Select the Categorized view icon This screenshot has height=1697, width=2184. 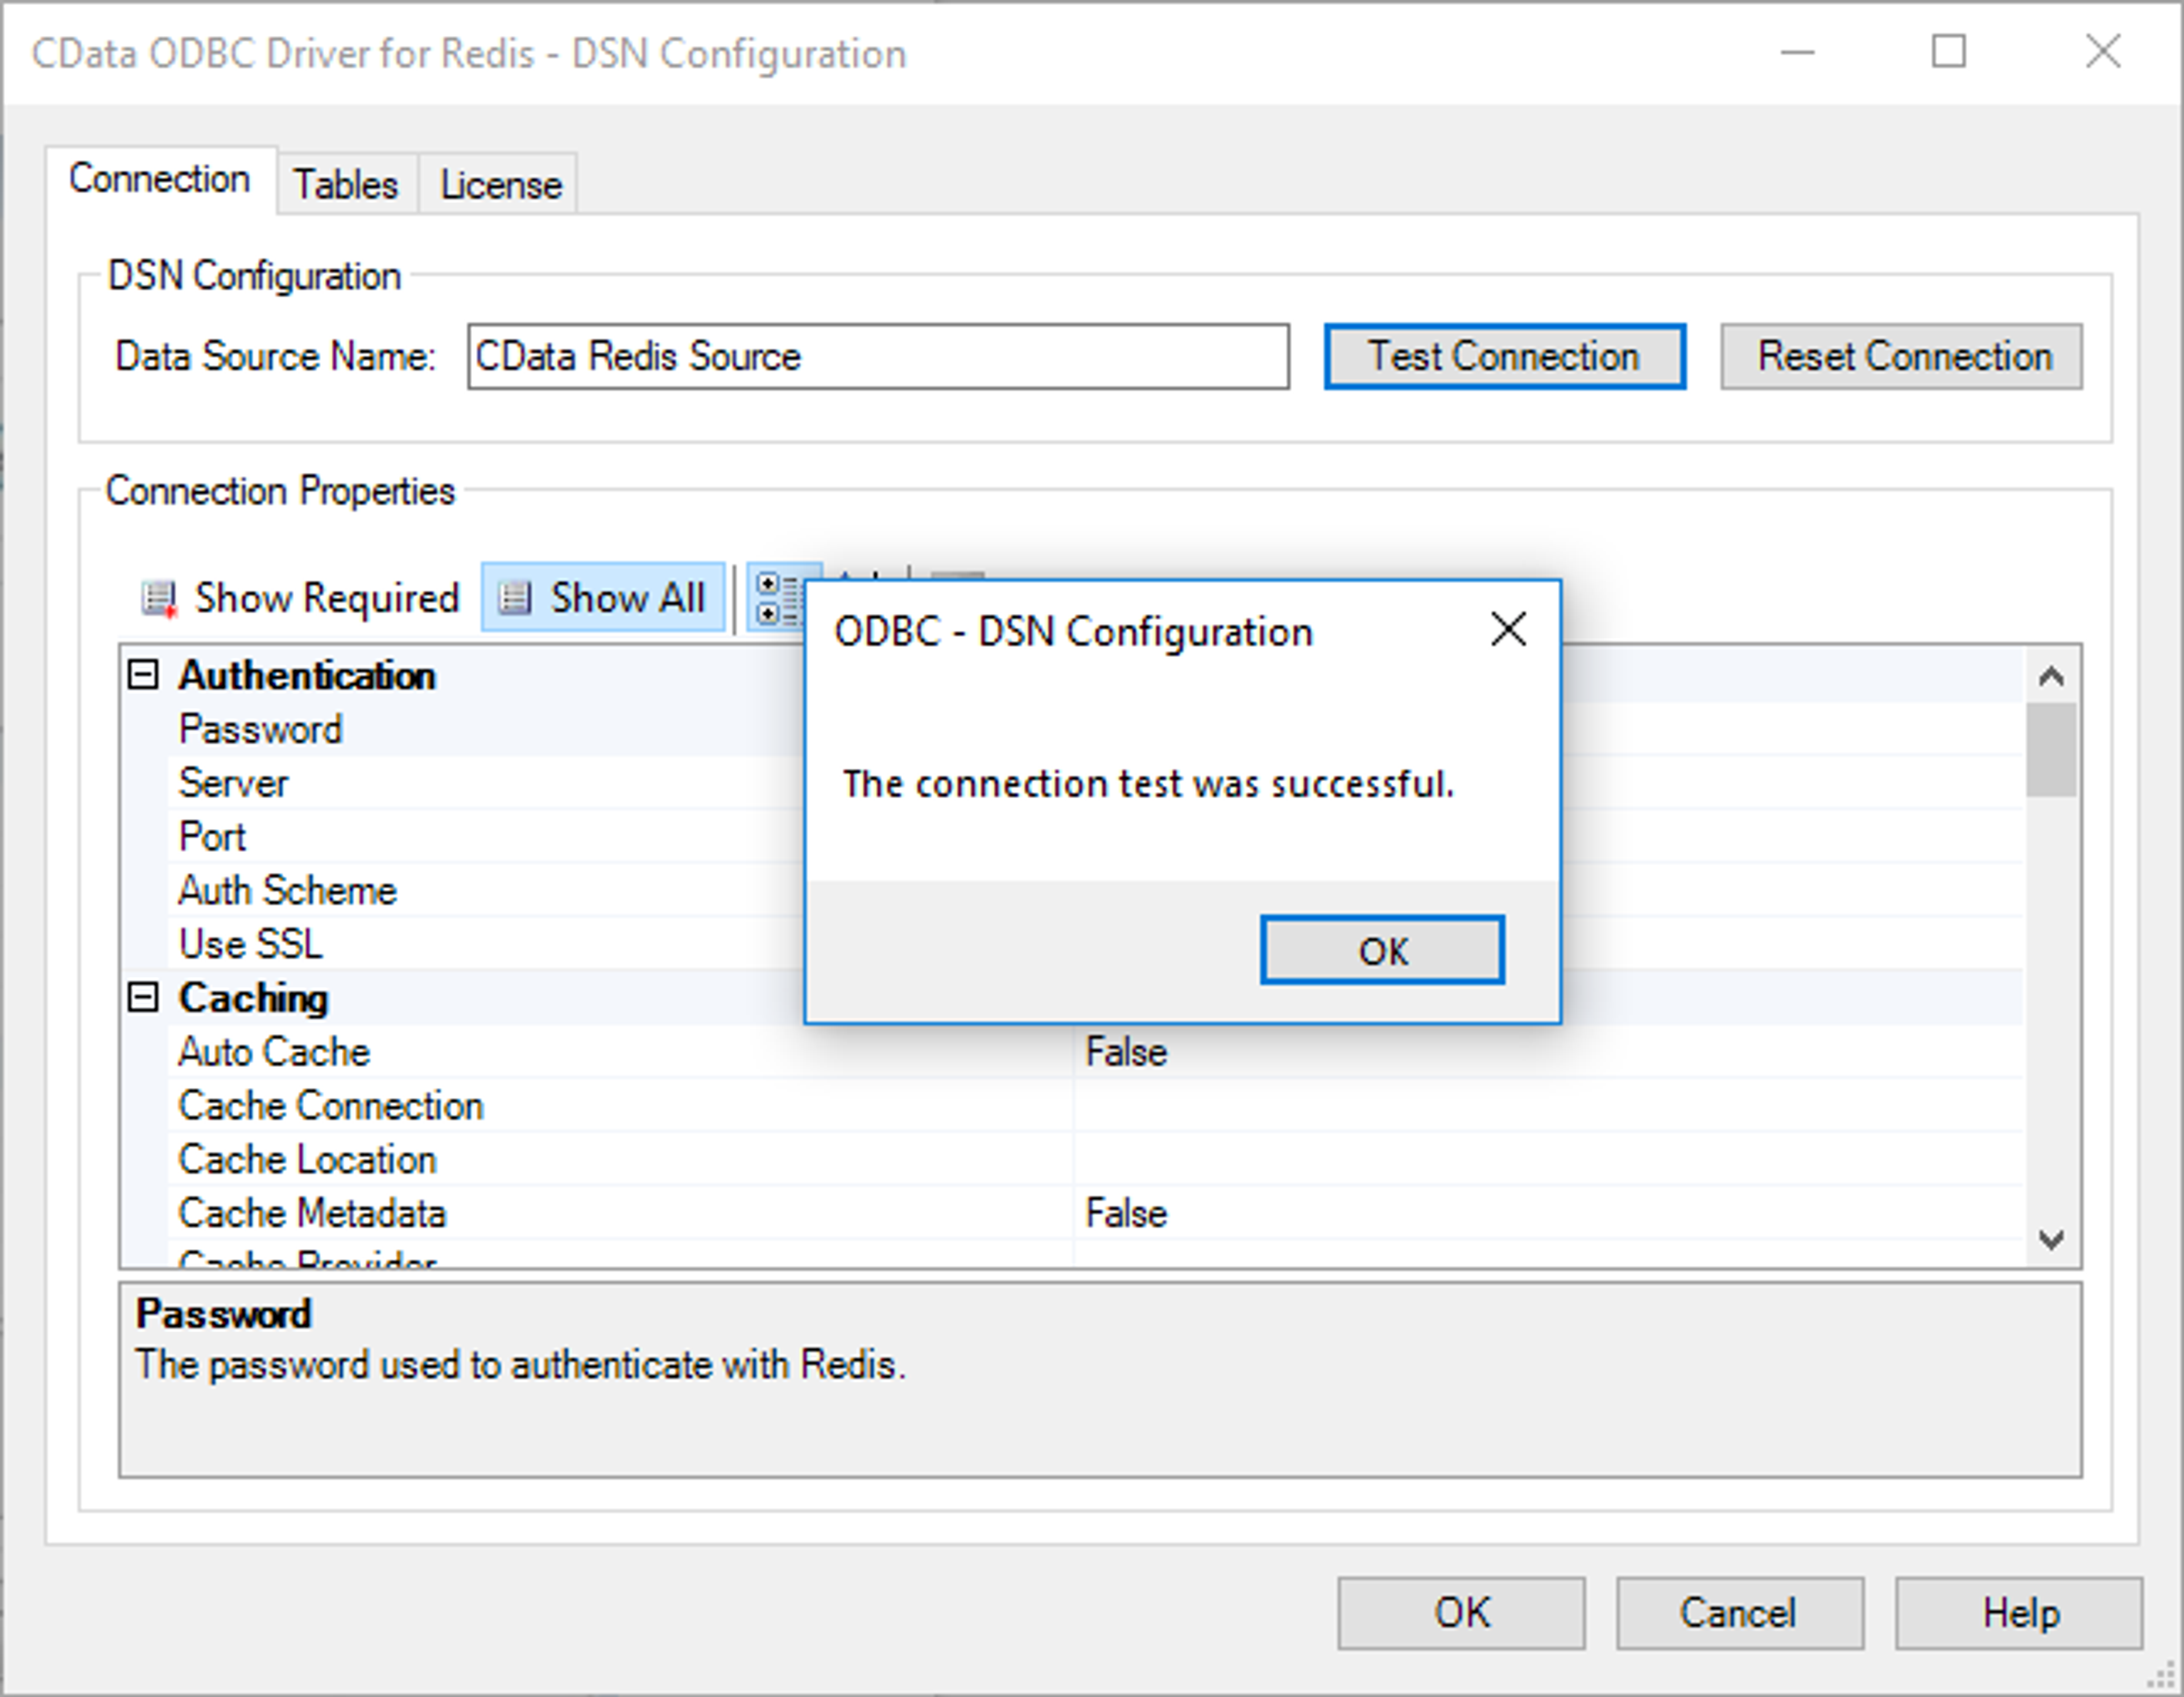coord(775,598)
